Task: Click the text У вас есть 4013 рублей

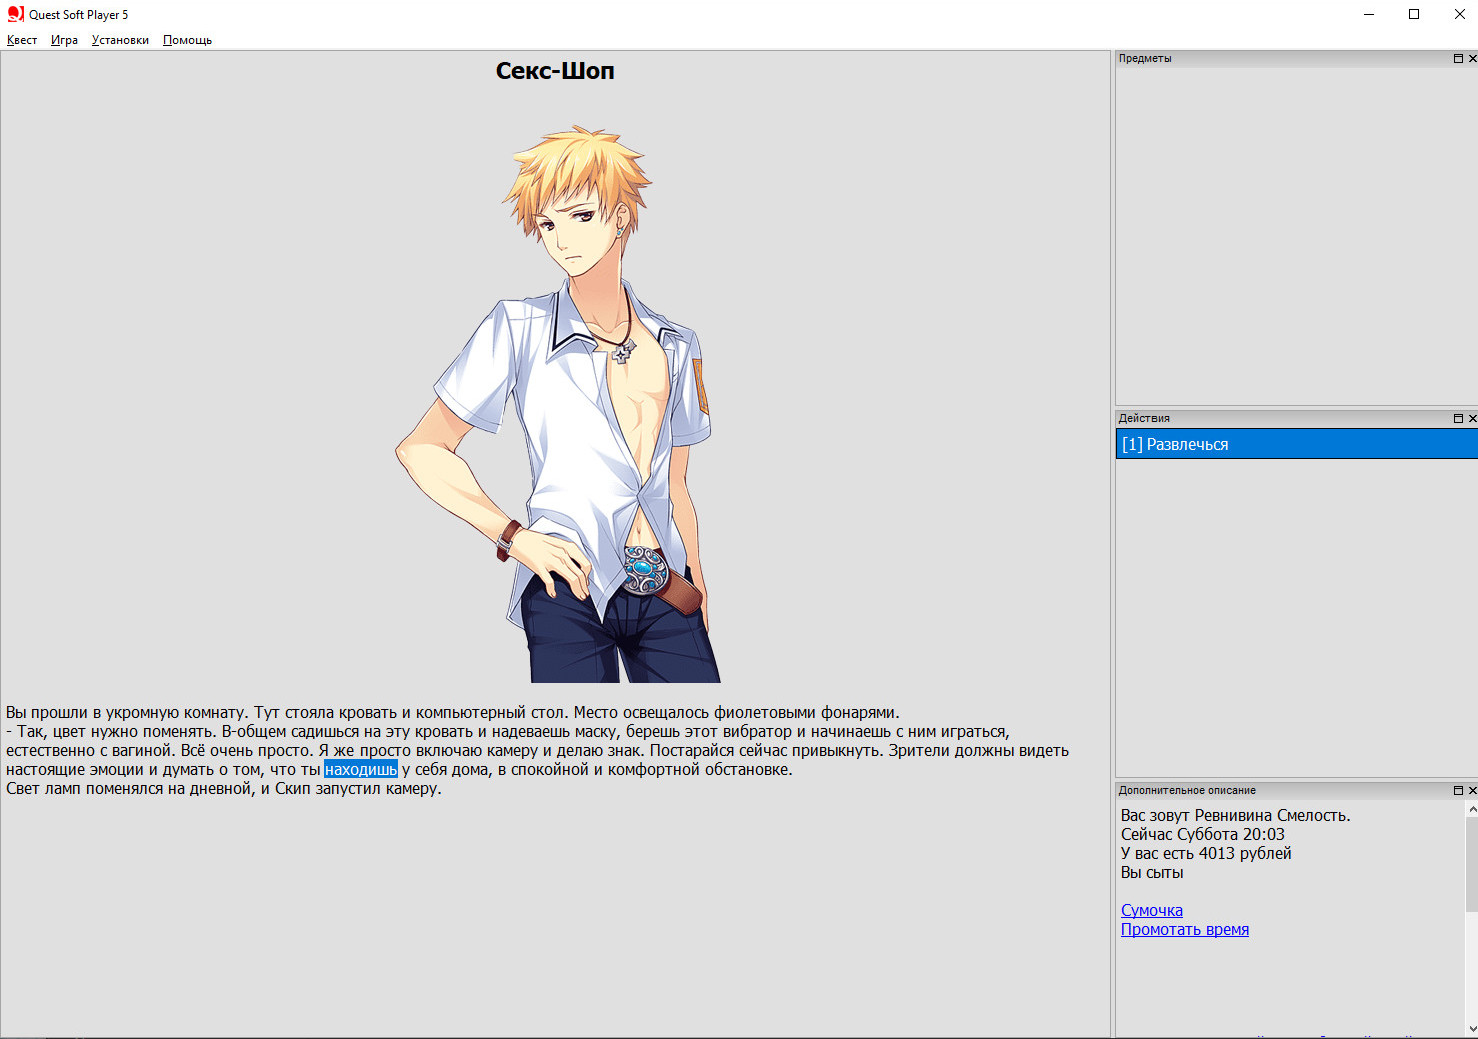Action: 1206,853
